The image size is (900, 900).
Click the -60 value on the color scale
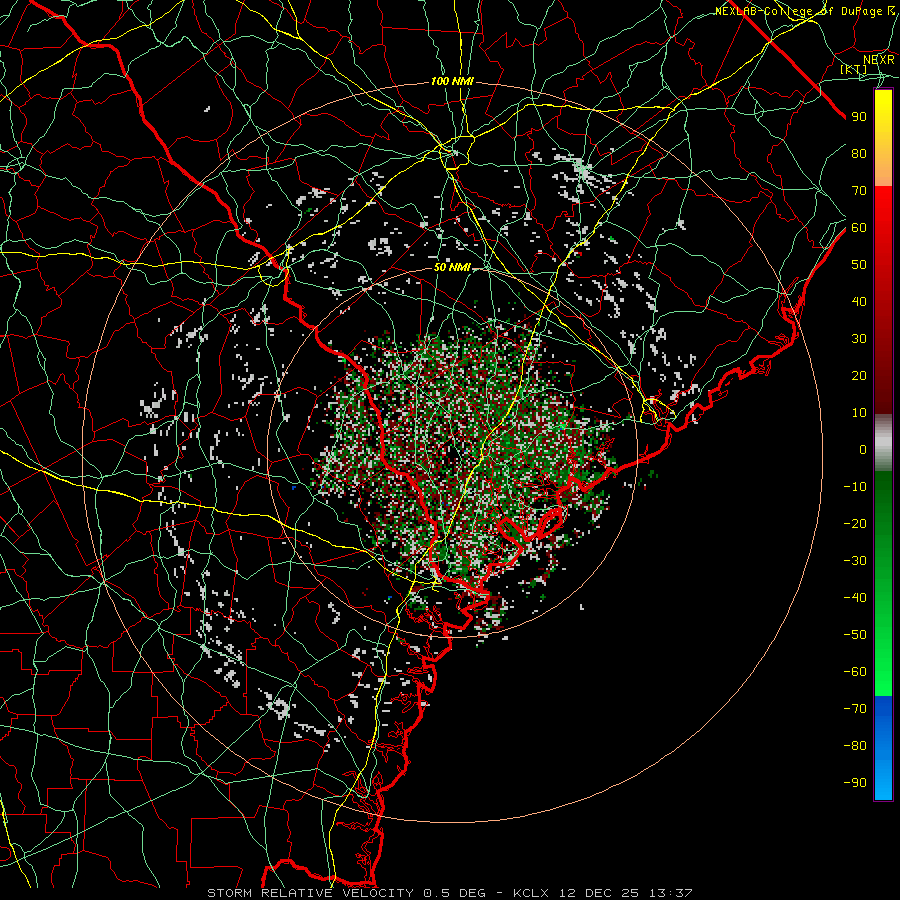[x=855, y=672]
